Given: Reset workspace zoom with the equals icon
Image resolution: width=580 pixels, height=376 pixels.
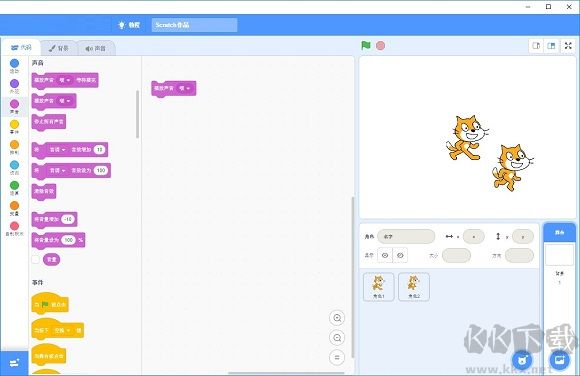Looking at the screenshot, I should click(x=337, y=357).
